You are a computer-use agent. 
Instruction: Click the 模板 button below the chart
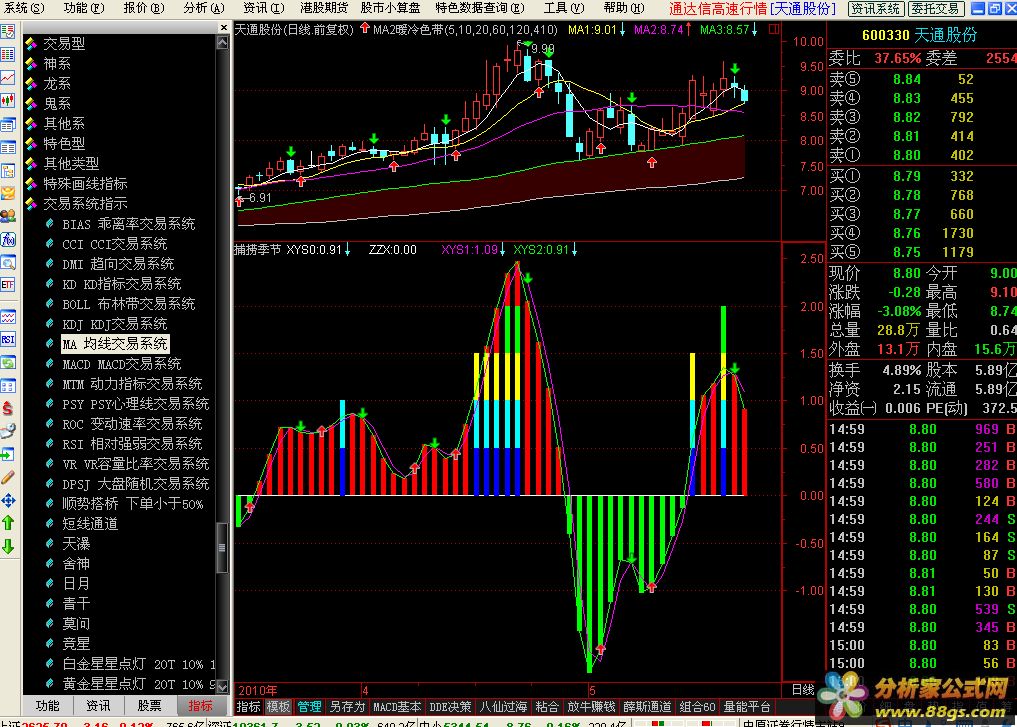(x=278, y=707)
